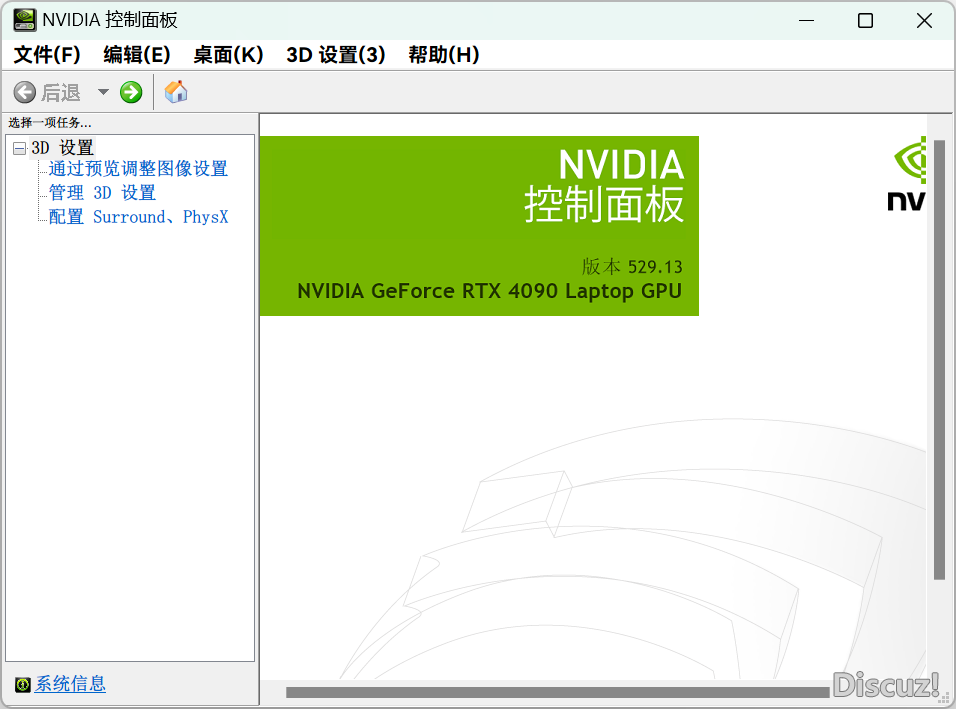
Task: Click the green forward arrow icon
Action: point(130,93)
